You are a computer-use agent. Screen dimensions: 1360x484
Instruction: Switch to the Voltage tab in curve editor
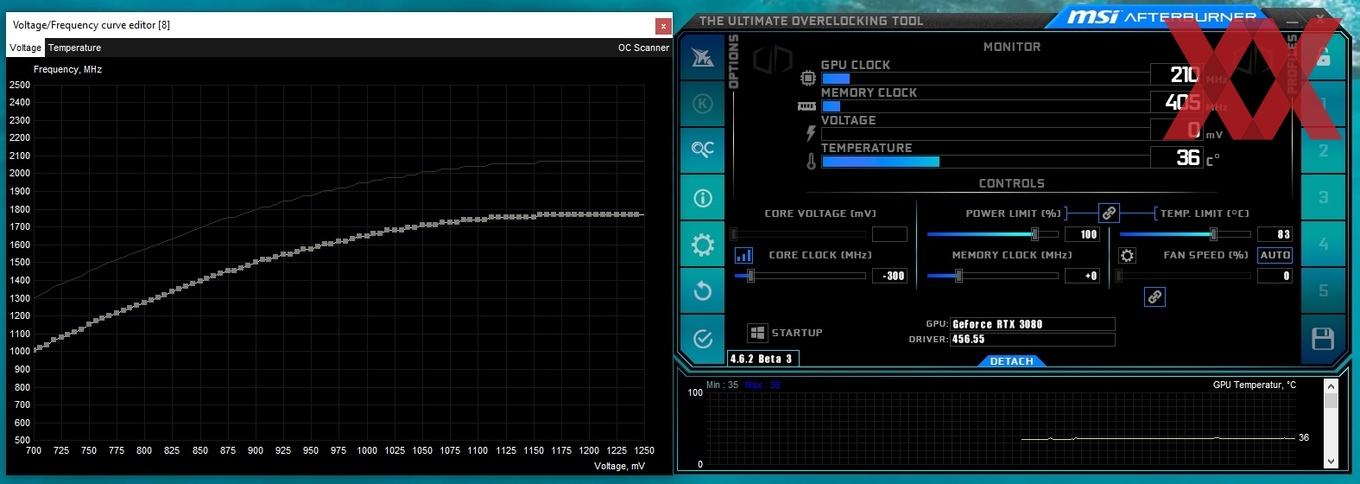(25, 47)
